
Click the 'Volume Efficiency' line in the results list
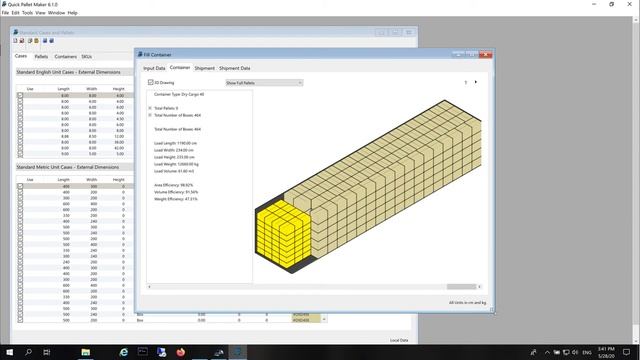click(176, 192)
